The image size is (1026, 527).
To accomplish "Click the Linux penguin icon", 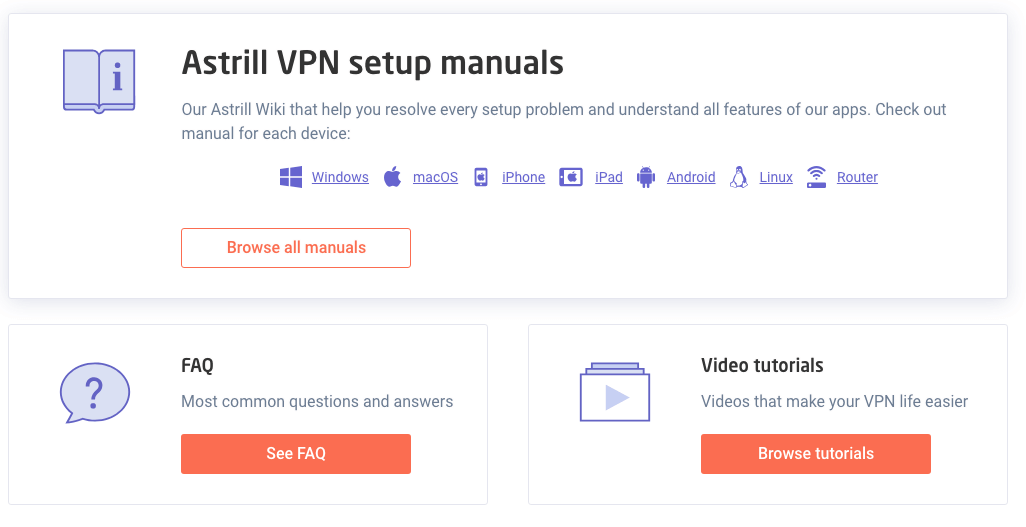I will 739,177.
